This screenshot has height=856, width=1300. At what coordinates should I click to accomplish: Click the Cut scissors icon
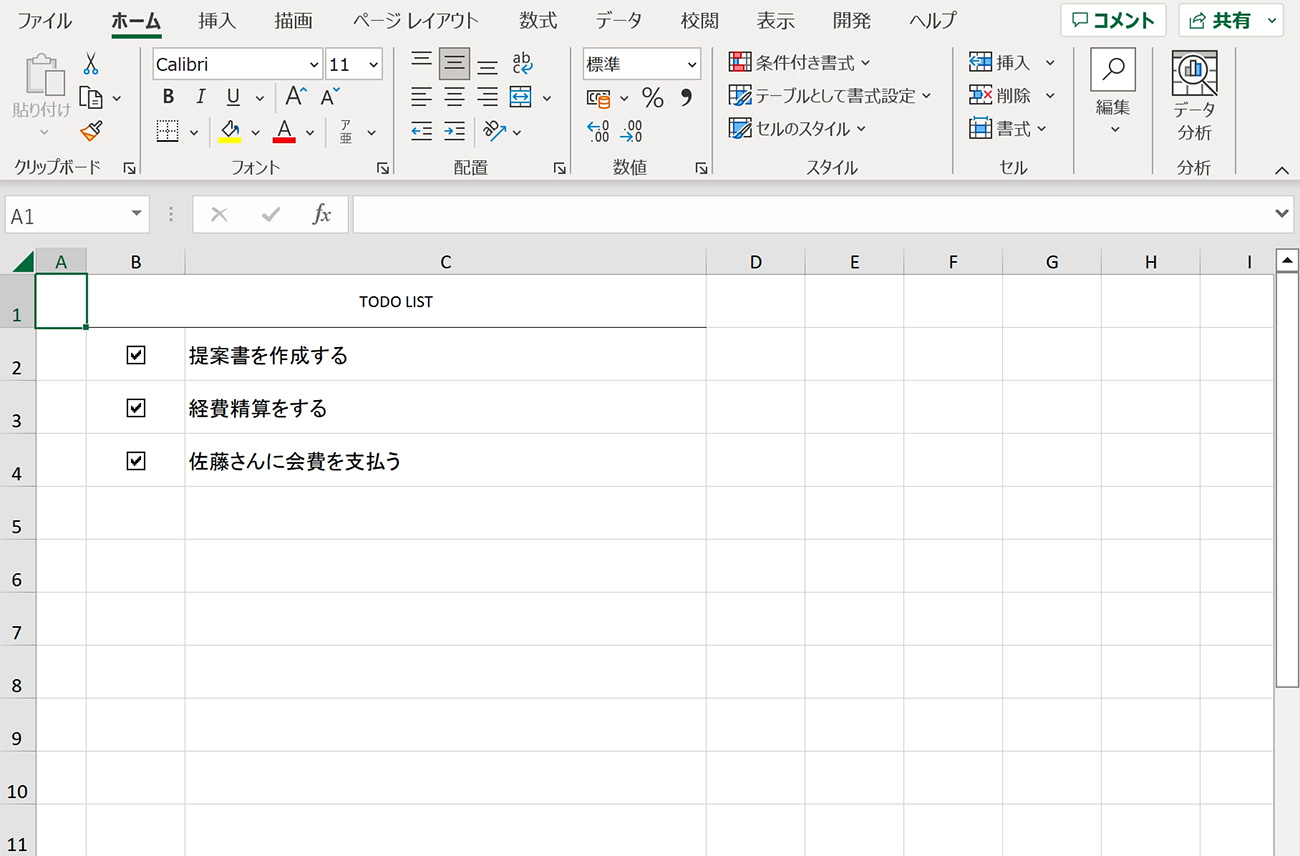click(x=91, y=64)
